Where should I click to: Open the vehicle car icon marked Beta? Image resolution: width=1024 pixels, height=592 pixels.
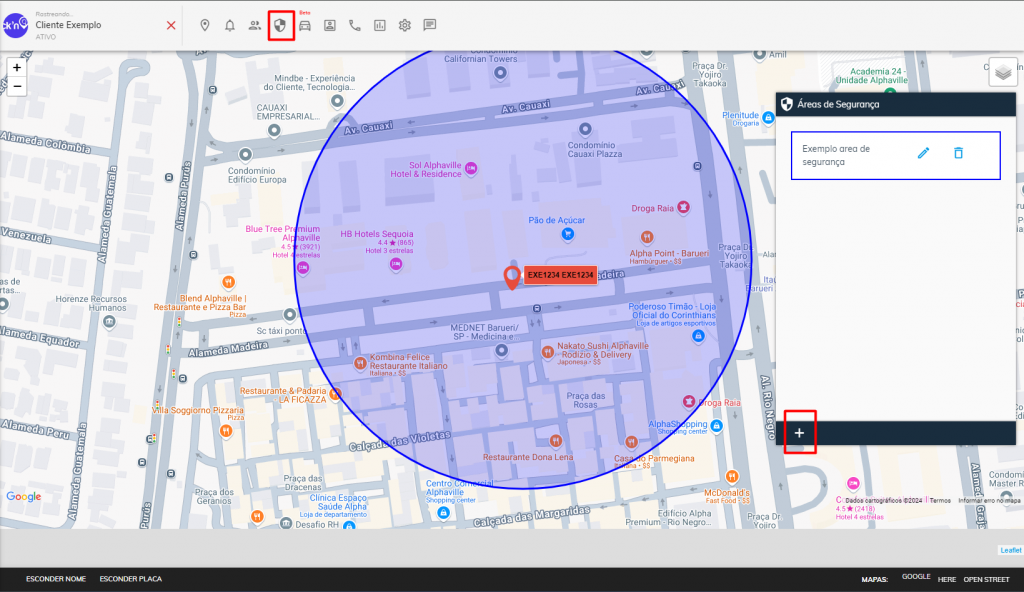pyautogui.click(x=305, y=25)
